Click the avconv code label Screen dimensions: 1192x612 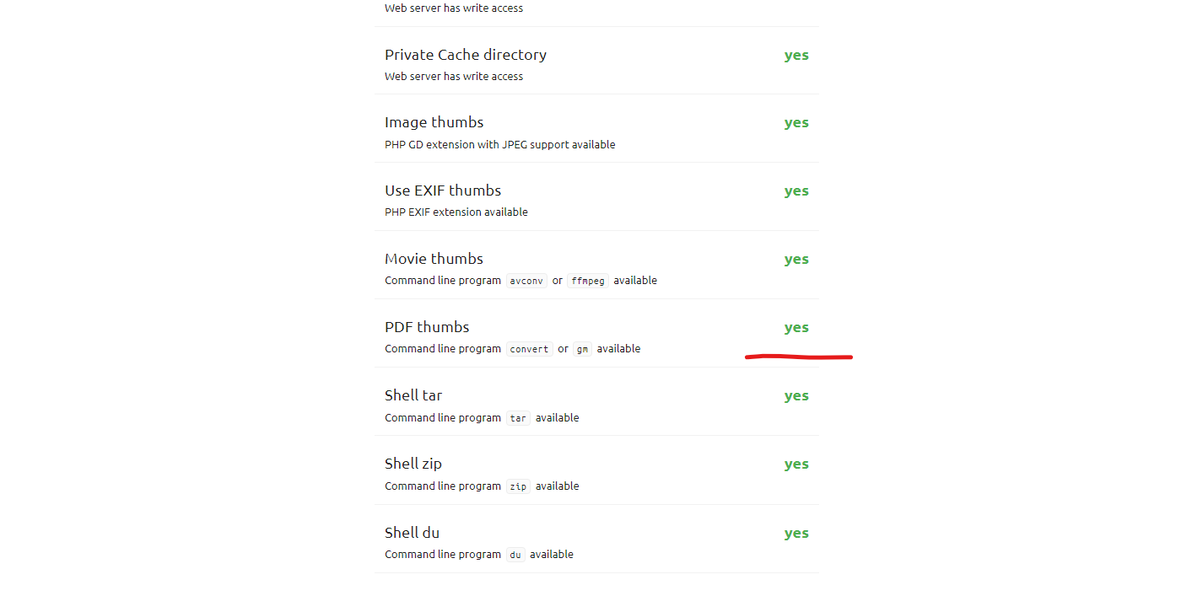point(526,281)
